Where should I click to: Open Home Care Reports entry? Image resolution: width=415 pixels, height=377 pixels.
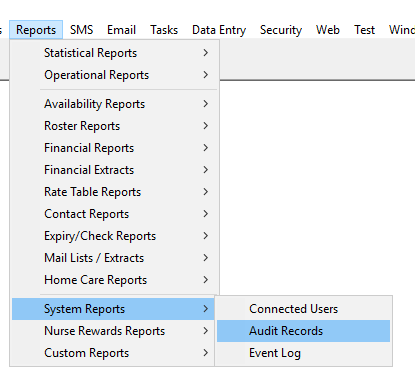coord(115,280)
